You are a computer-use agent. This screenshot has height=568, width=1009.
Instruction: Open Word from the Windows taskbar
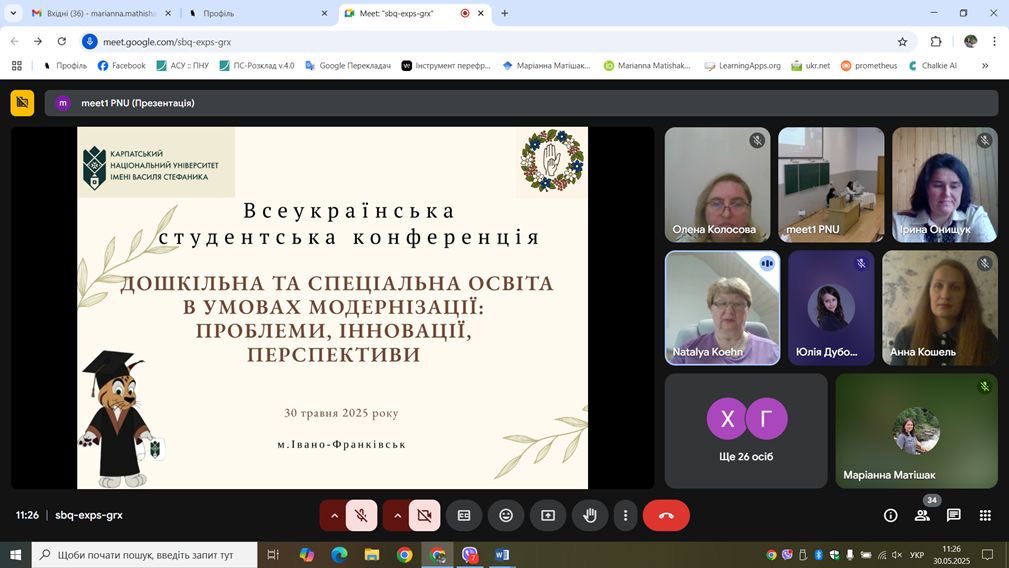pyautogui.click(x=502, y=555)
